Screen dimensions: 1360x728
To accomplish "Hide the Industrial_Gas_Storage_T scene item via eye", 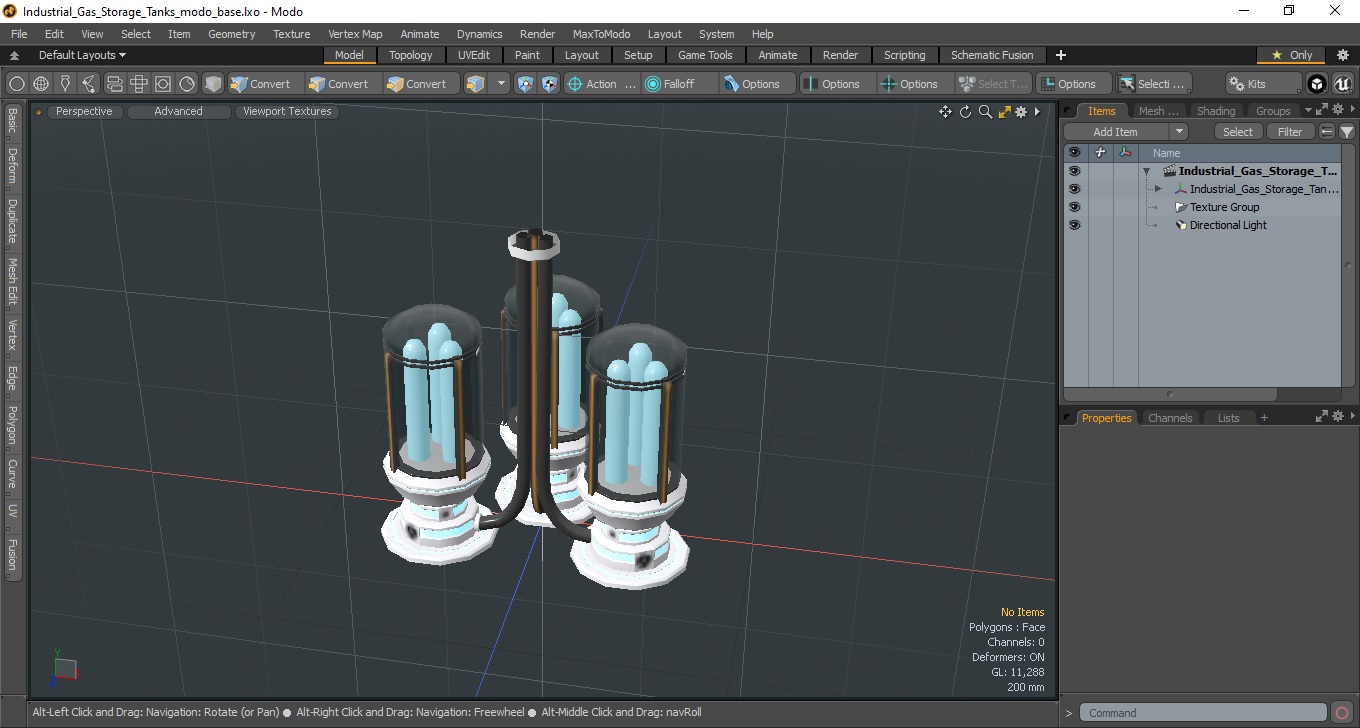I will pyautogui.click(x=1074, y=171).
